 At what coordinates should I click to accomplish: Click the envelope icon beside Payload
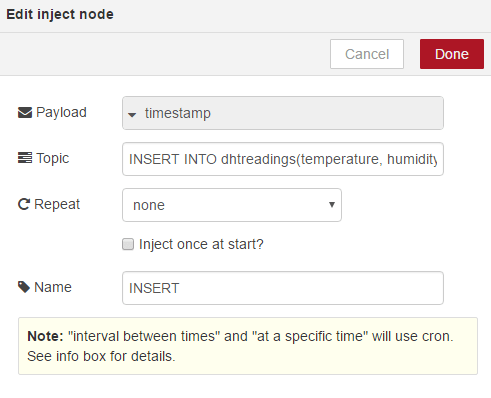tap(25, 113)
